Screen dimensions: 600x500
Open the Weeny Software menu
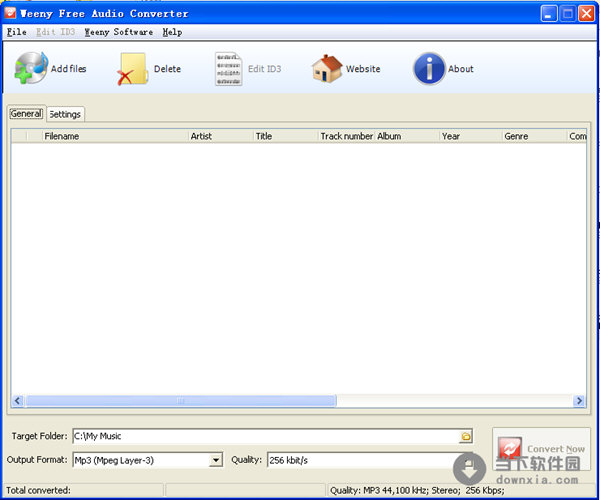tap(119, 32)
